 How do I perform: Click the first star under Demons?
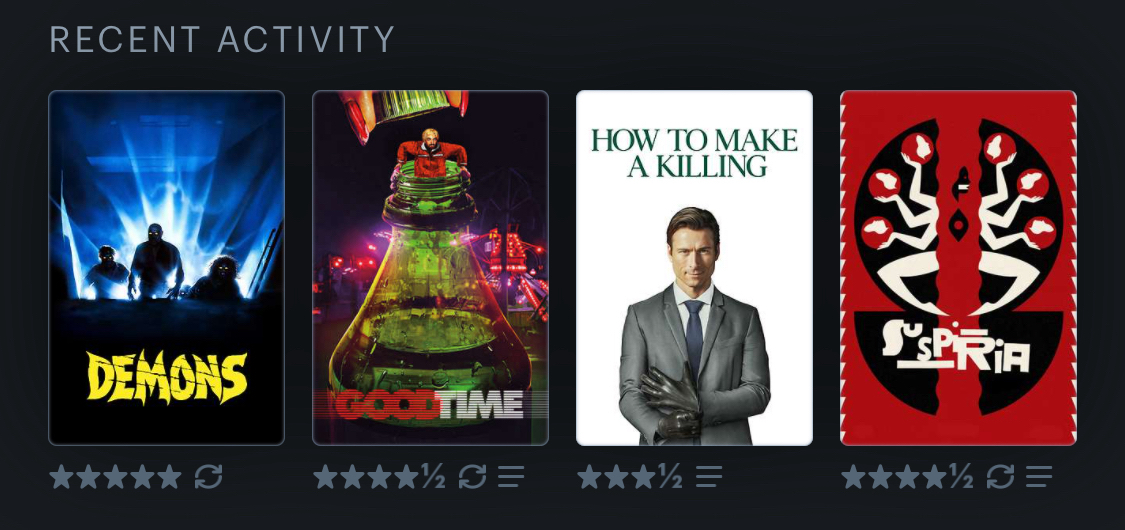tap(61, 476)
